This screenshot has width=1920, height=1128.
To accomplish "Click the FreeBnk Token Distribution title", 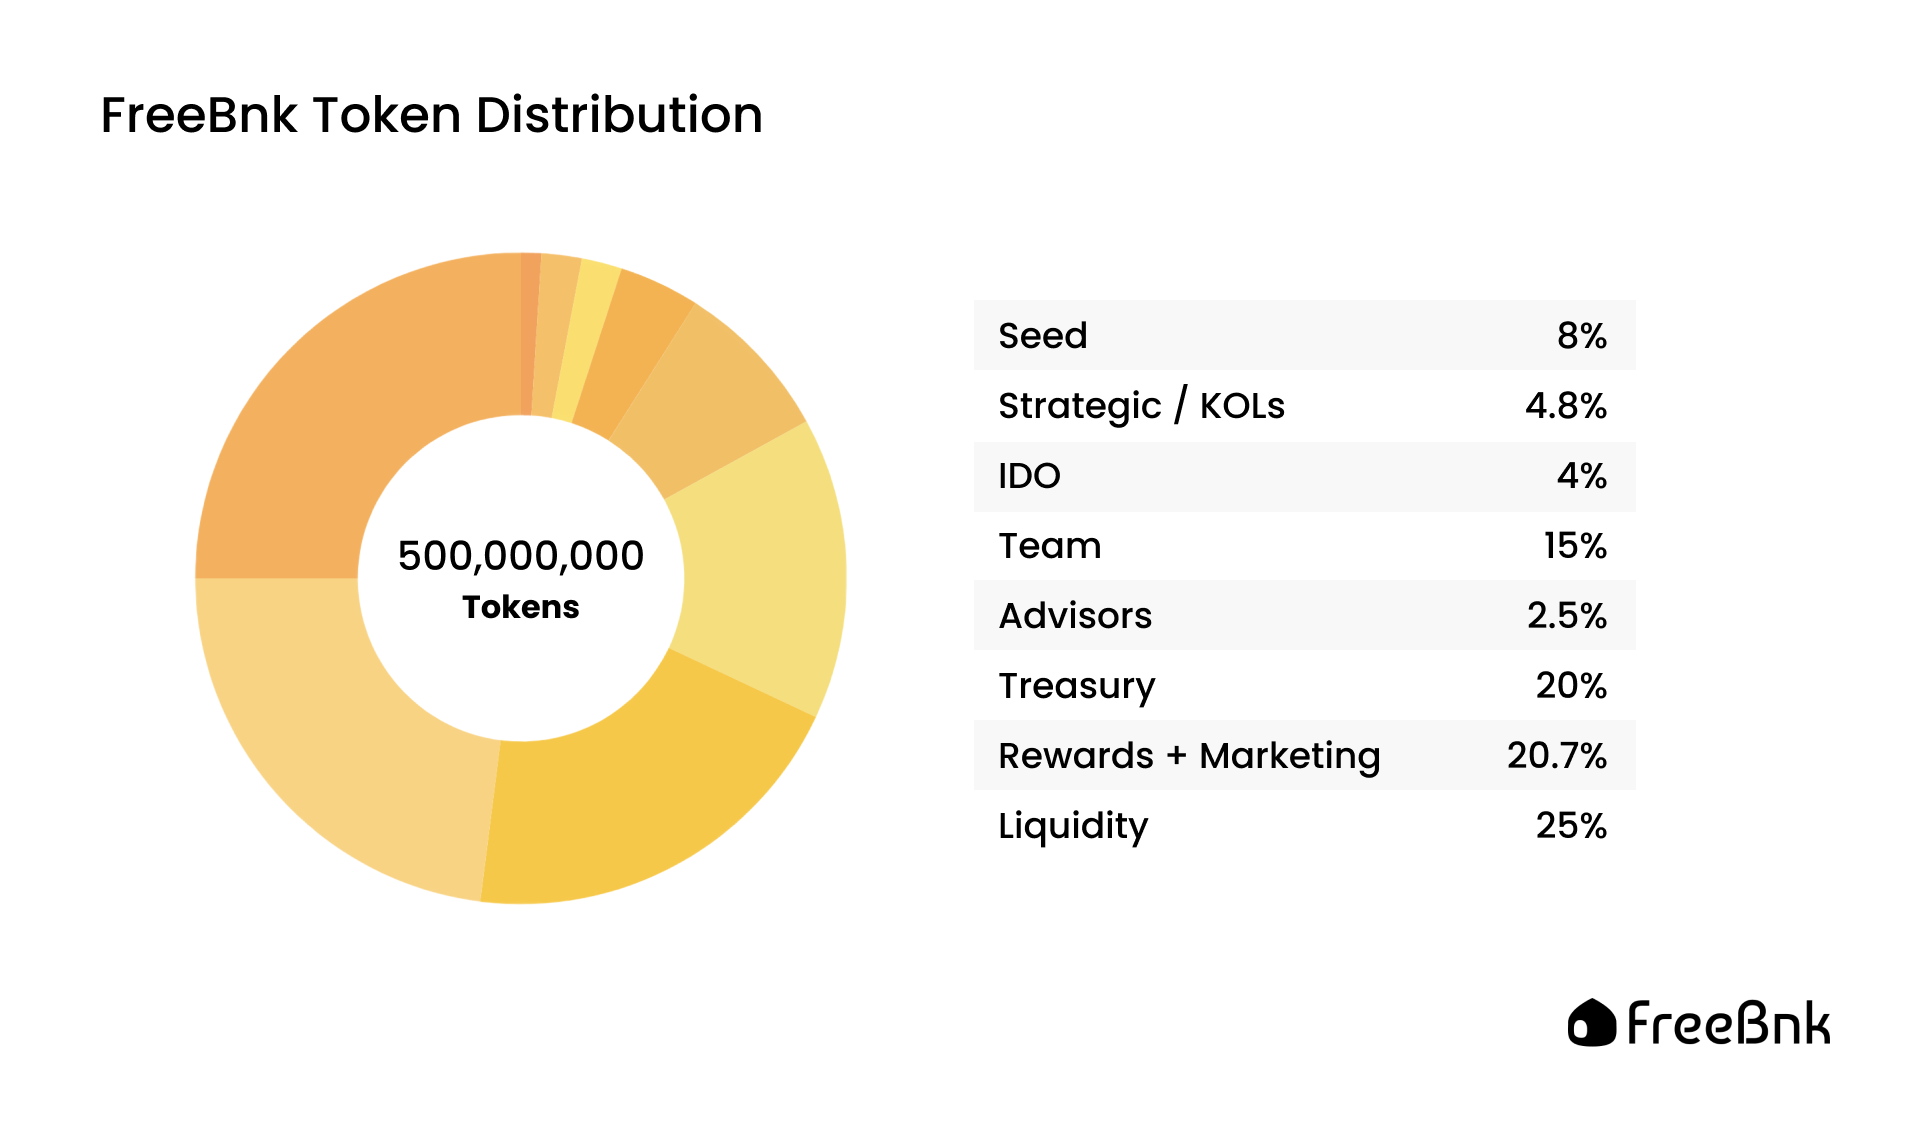I will pos(431,115).
